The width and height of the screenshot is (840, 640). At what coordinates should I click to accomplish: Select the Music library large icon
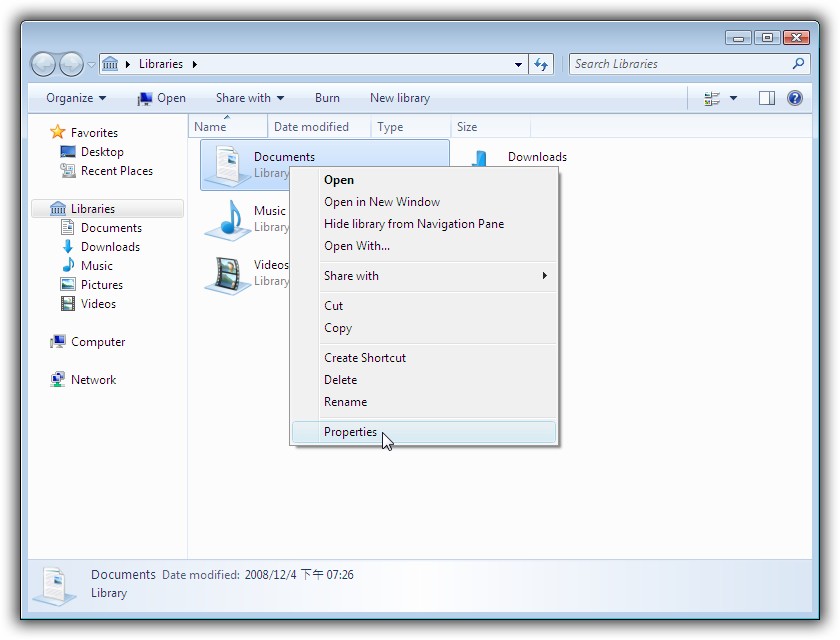228,220
